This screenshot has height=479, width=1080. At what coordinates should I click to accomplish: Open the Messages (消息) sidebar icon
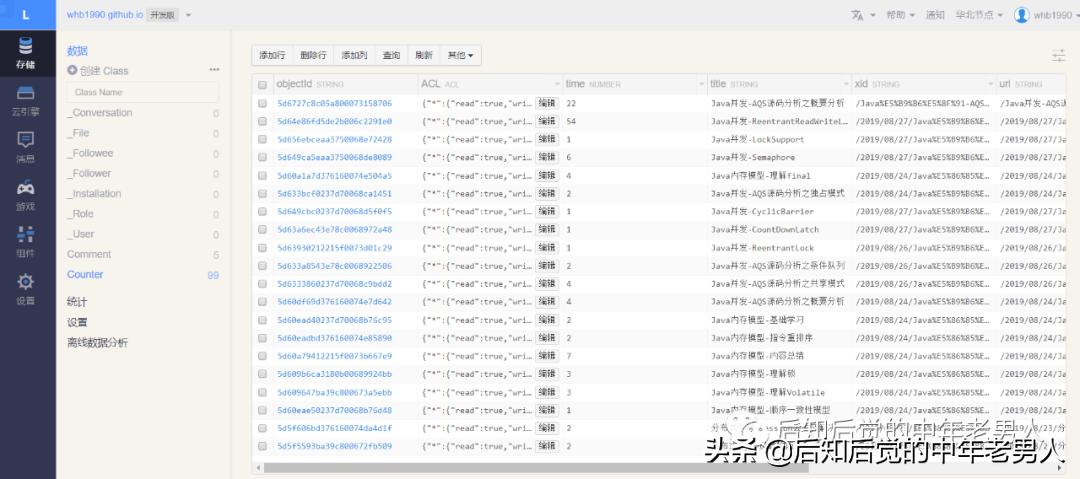coord(25,147)
